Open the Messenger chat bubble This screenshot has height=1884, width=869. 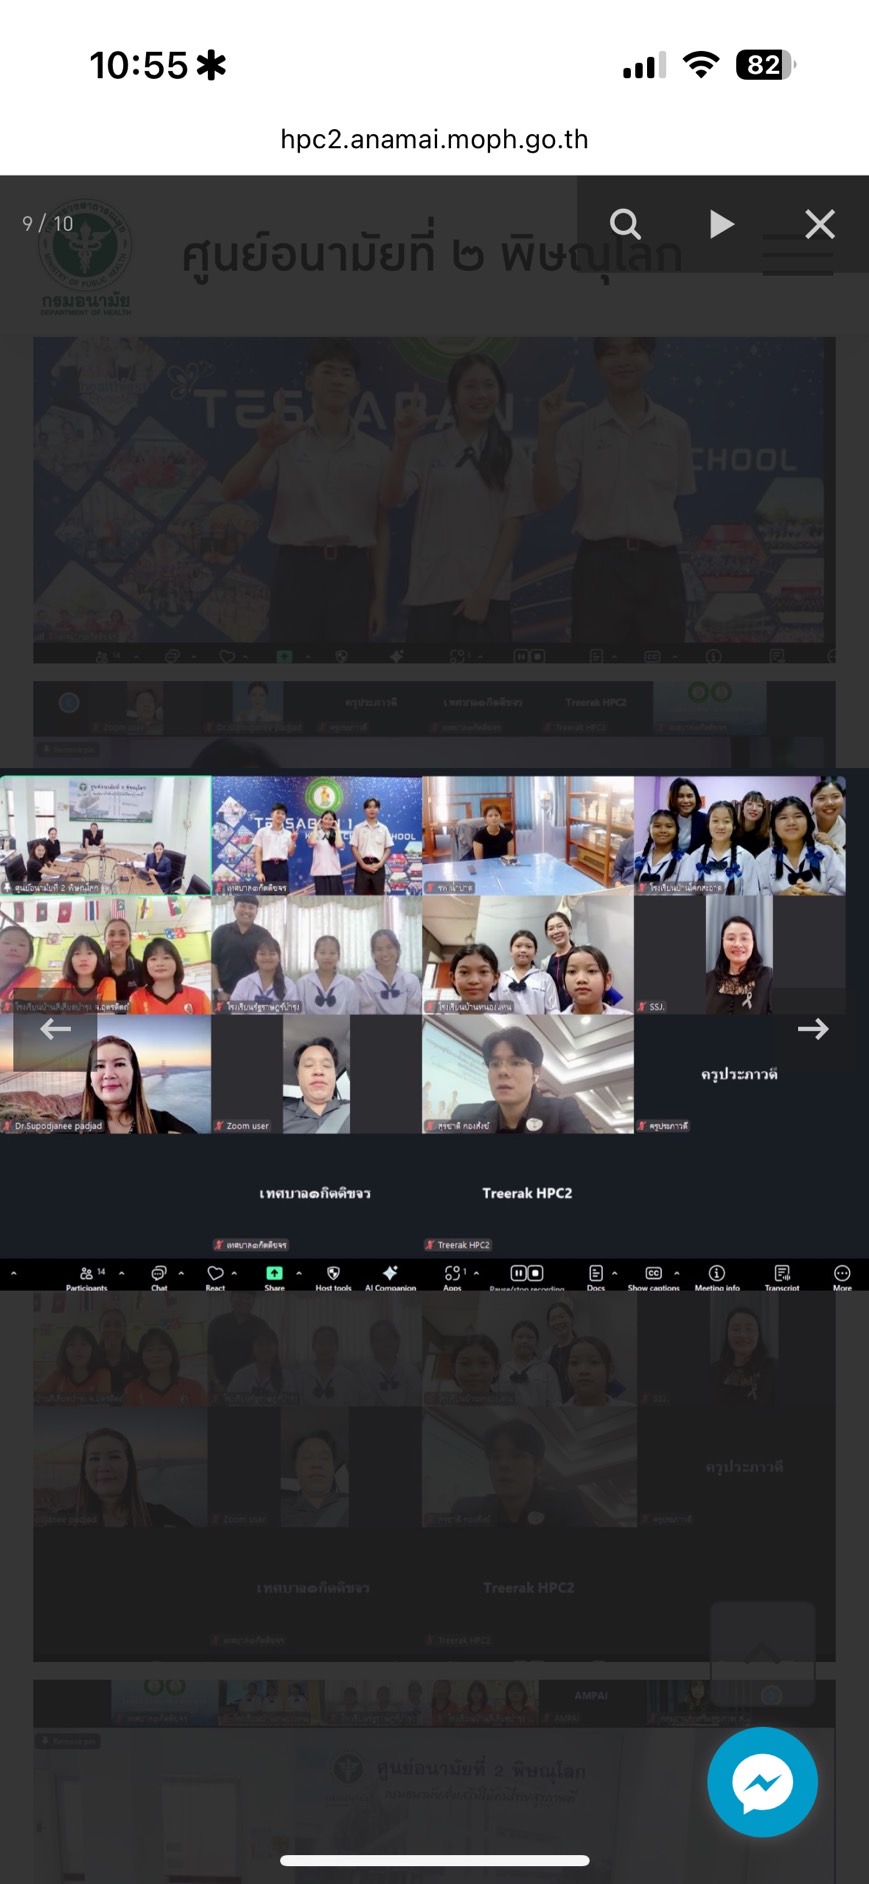point(762,1781)
